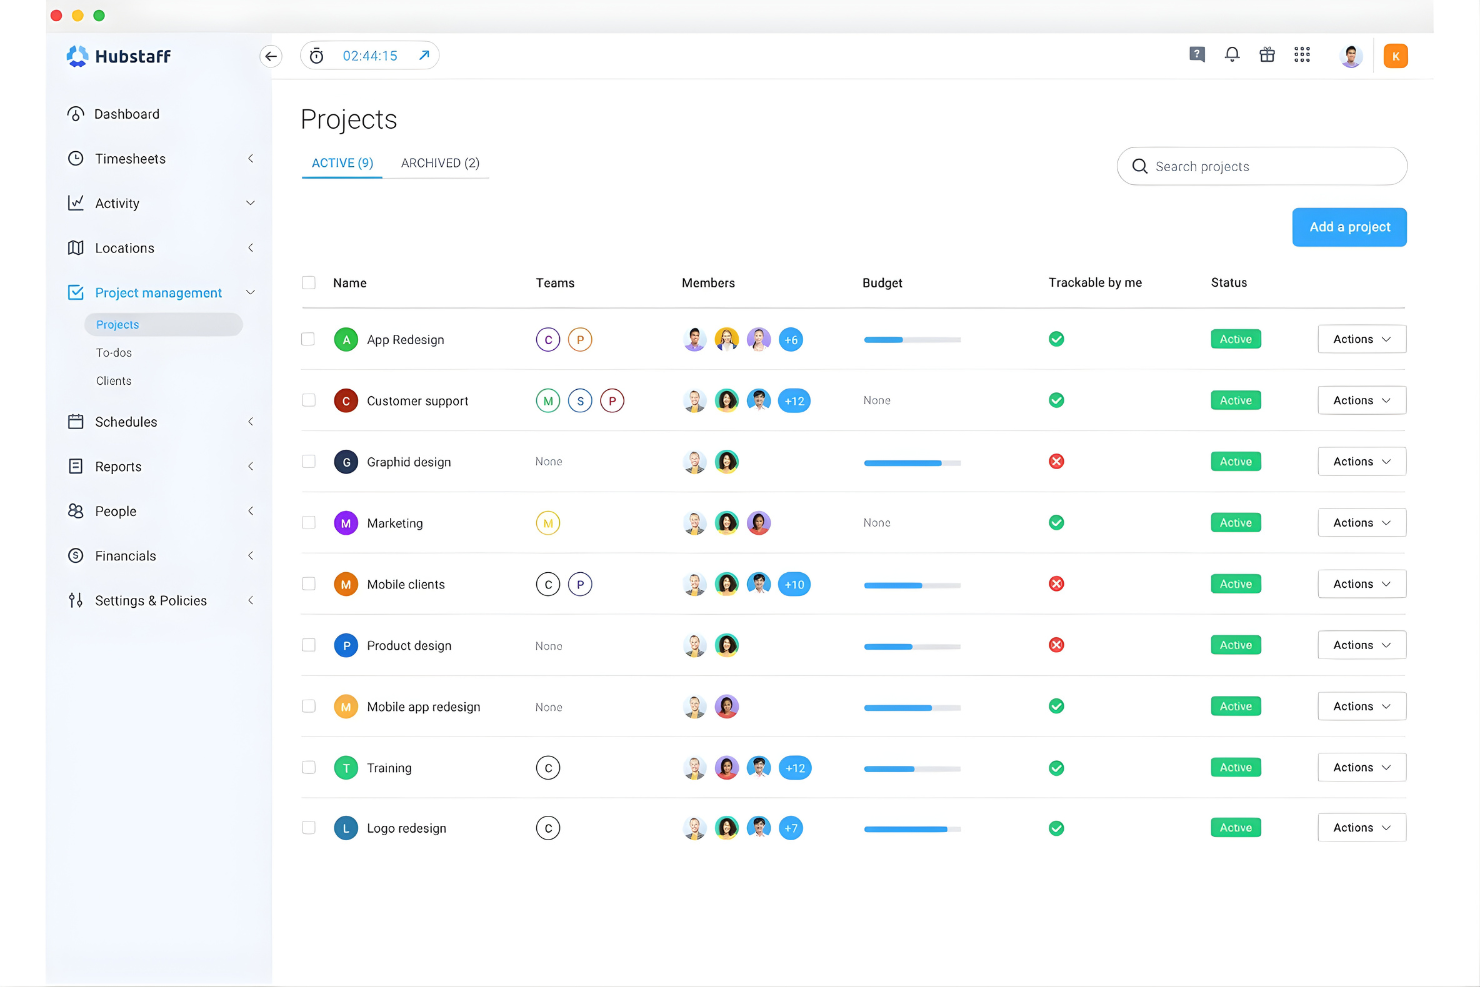
Task: Open the notifications bell
Action: pos(1232,55)
